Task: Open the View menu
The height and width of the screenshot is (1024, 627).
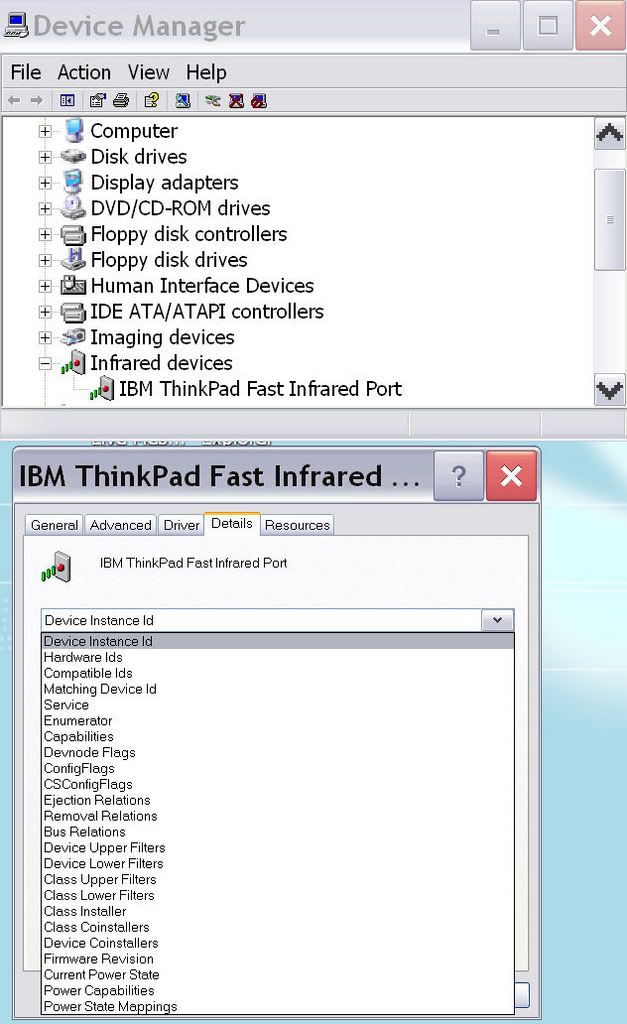Action: pyautogui.click(x=148, y=72)
